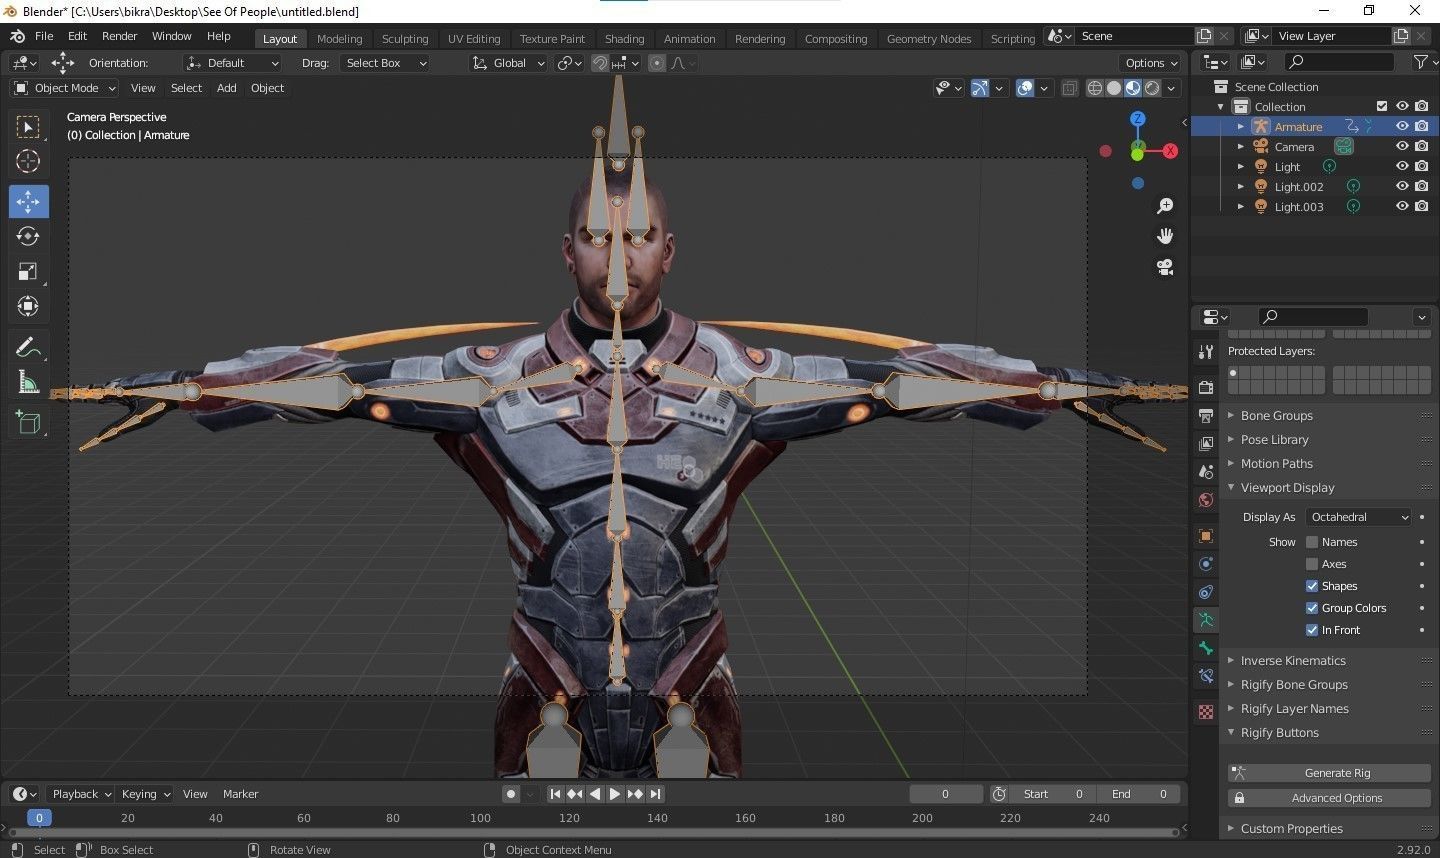Screen dimensions: 1440x858
Task: Toggle X-ray display in viewport header
Action: (1069, 88)
